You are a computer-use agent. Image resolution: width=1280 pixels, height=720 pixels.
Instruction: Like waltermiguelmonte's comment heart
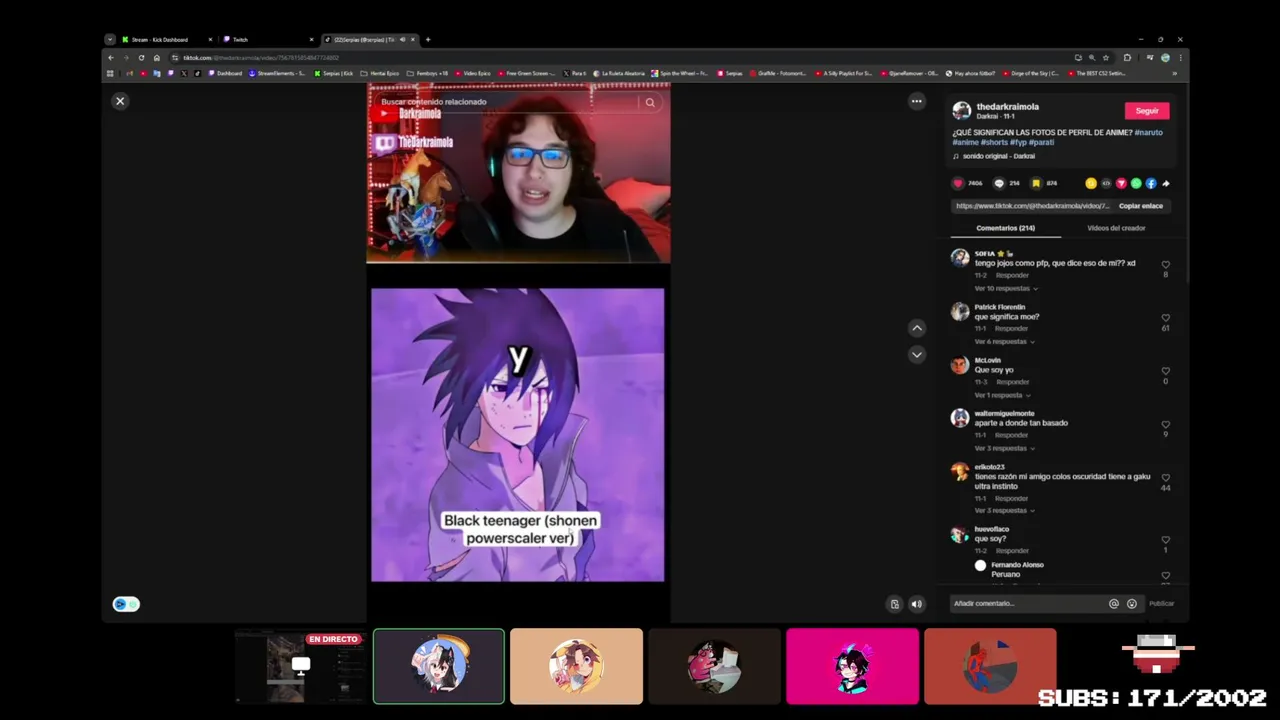coord(1165,424)
